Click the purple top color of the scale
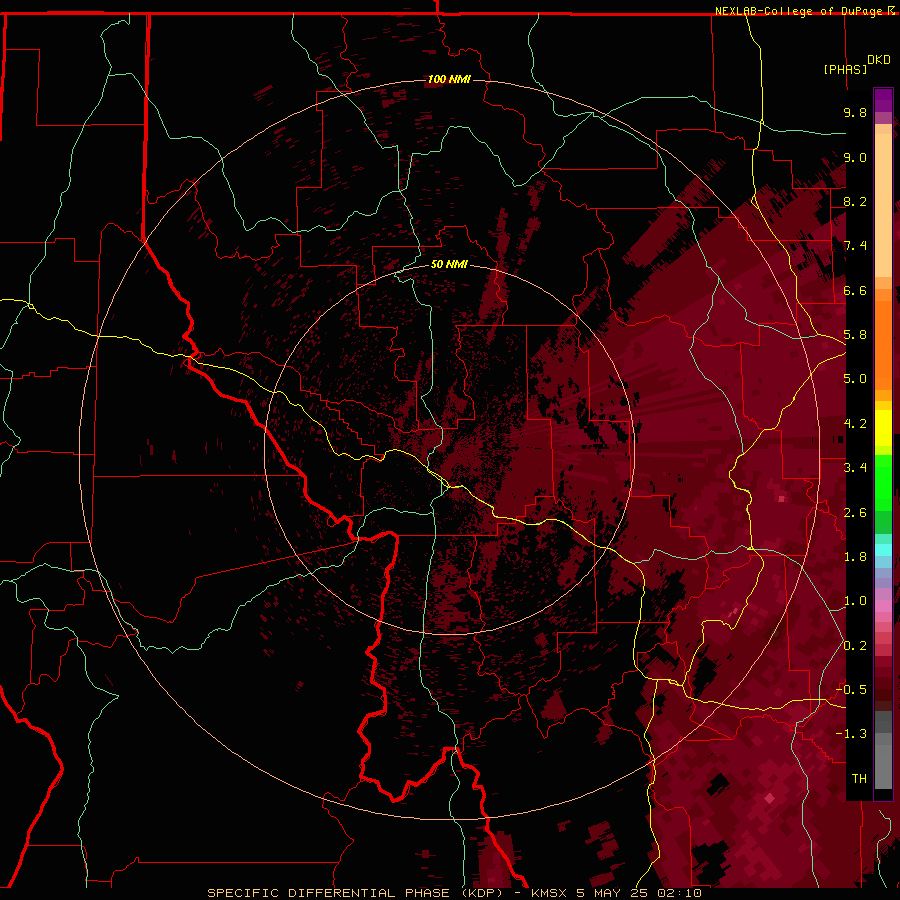The height and width of the screenshot is (900, 900). pyautogui.click(x=883, y=100)
